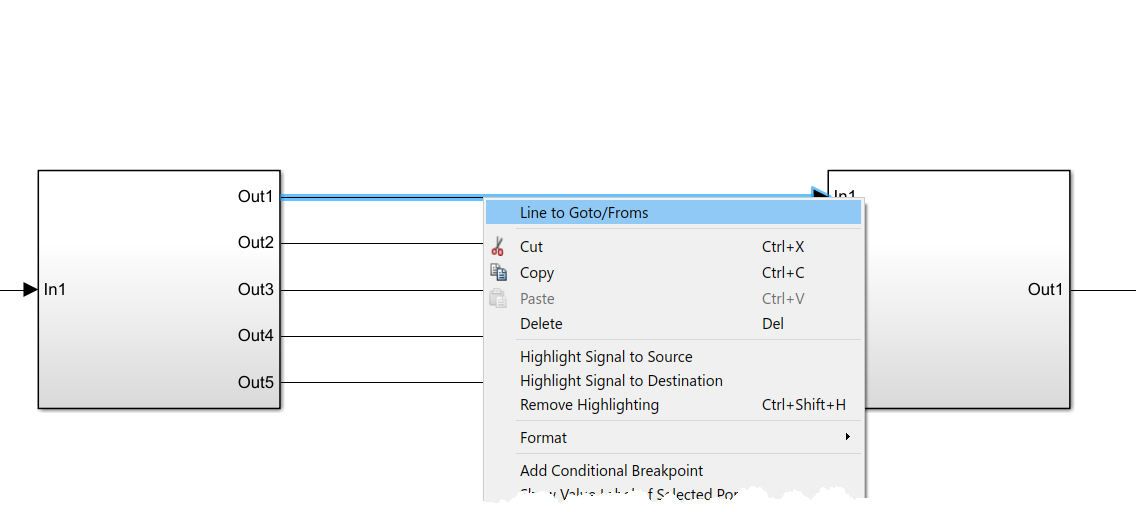The width and height of the screenshot is (1136, 512).
Task: Select Add Conditional Breakpoint option
Action: coord(611,470)
